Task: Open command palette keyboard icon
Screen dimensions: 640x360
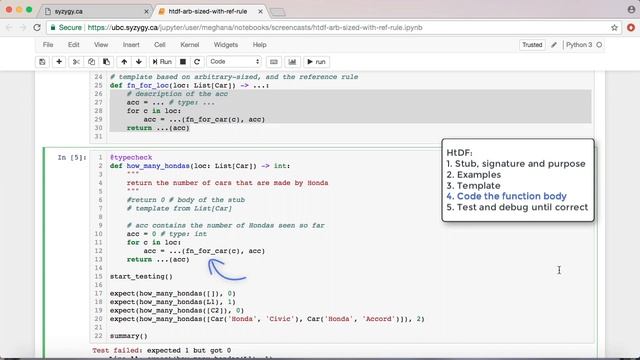Action: coord(273,62)
